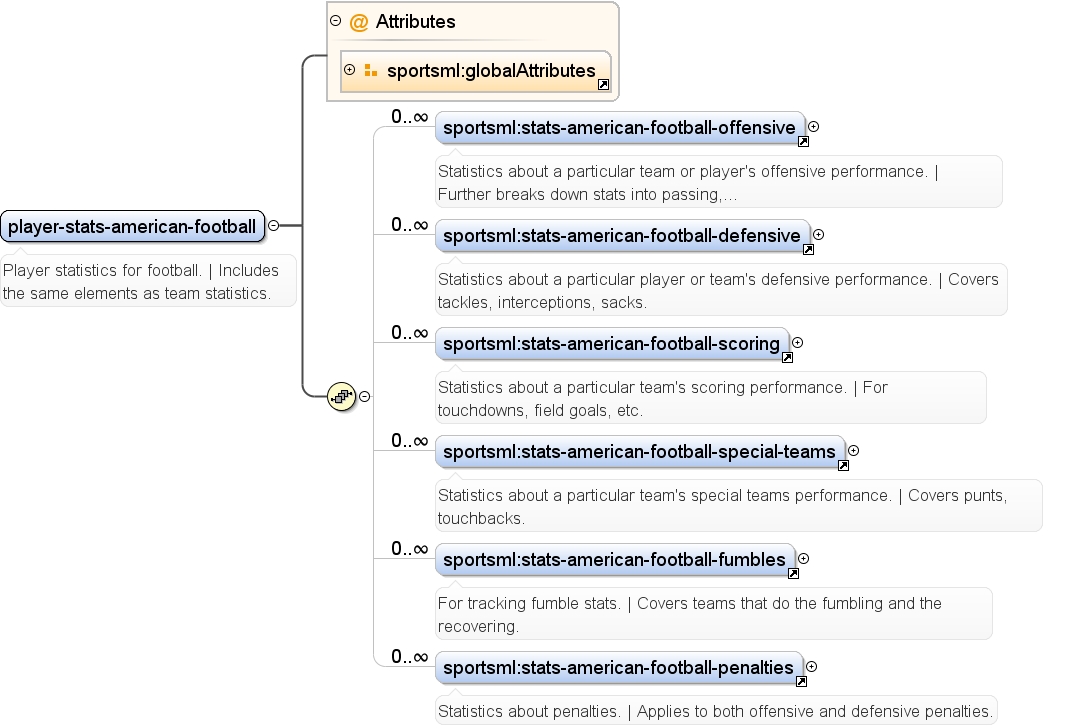The image size is (1066, 728).
Task: Select the player-stats-american-football root element
Action: (133, 226)
